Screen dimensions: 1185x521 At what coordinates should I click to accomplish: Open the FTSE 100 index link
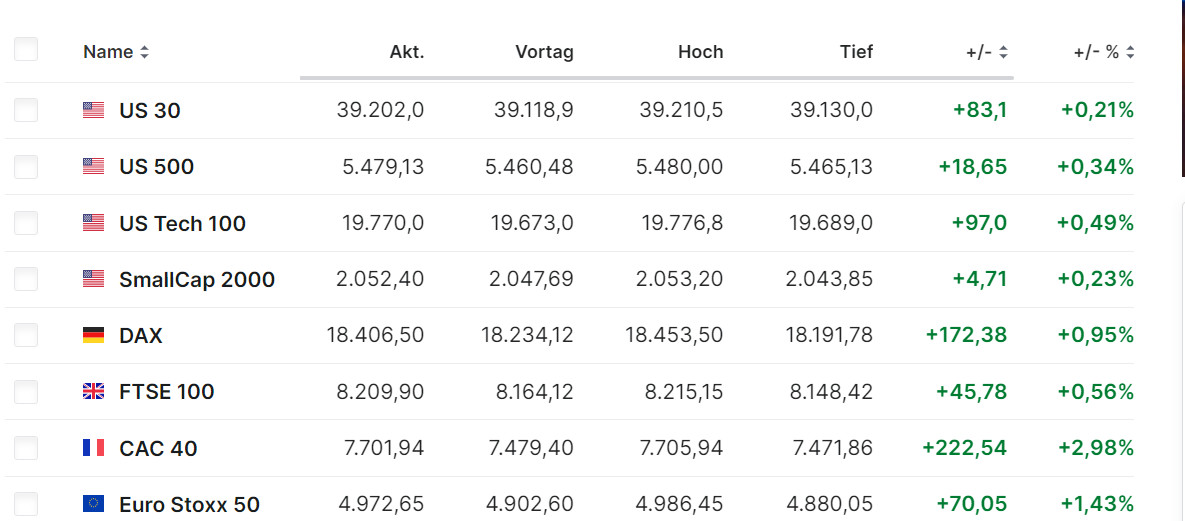pos(166,392)
